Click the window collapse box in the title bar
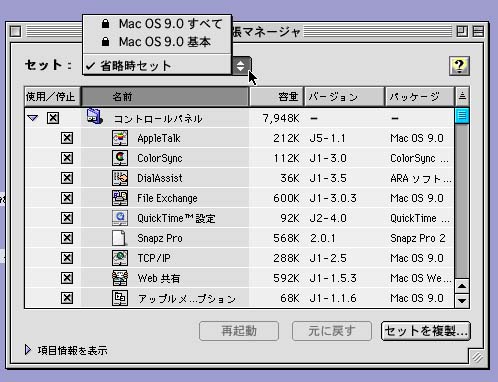This screenshot has height=382, width=498. [x=478, y=32]
